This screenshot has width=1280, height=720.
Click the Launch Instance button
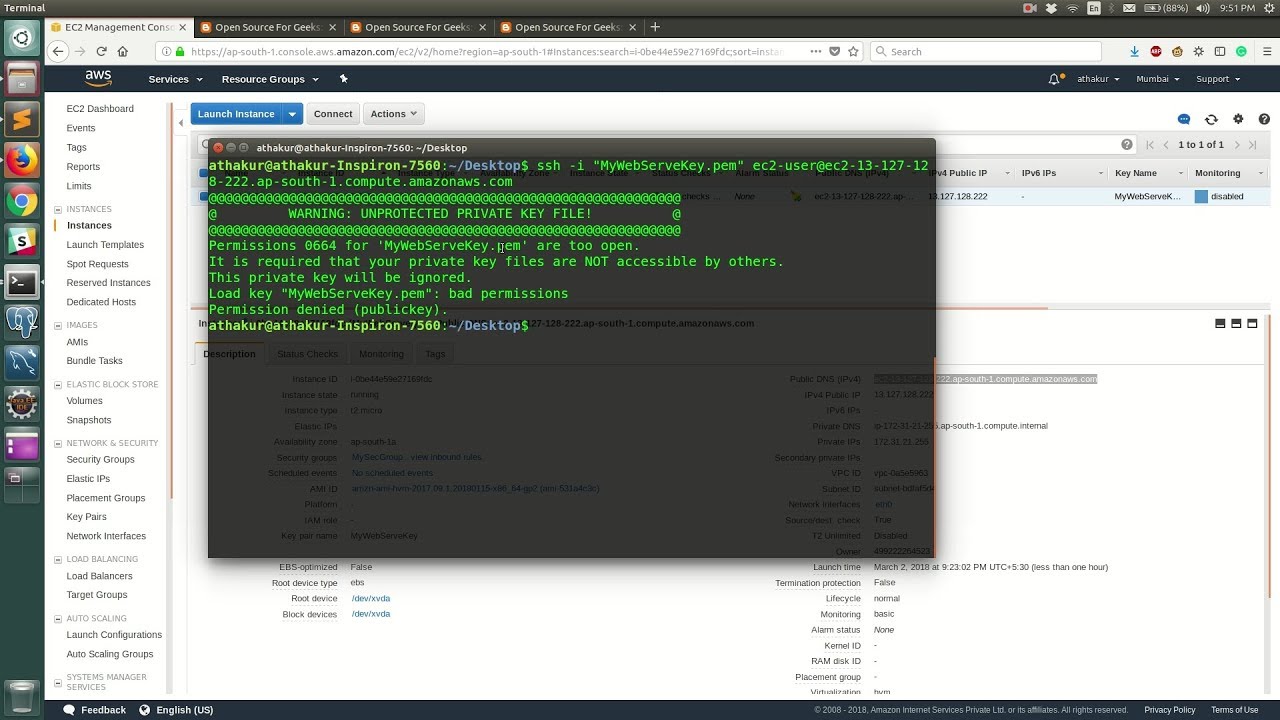pos(236,114)
